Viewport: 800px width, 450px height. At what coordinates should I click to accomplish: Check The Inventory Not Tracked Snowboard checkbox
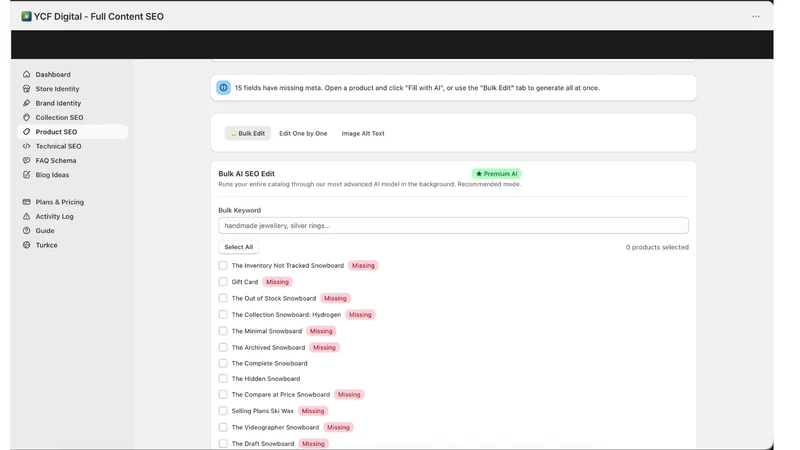[223, 265]
